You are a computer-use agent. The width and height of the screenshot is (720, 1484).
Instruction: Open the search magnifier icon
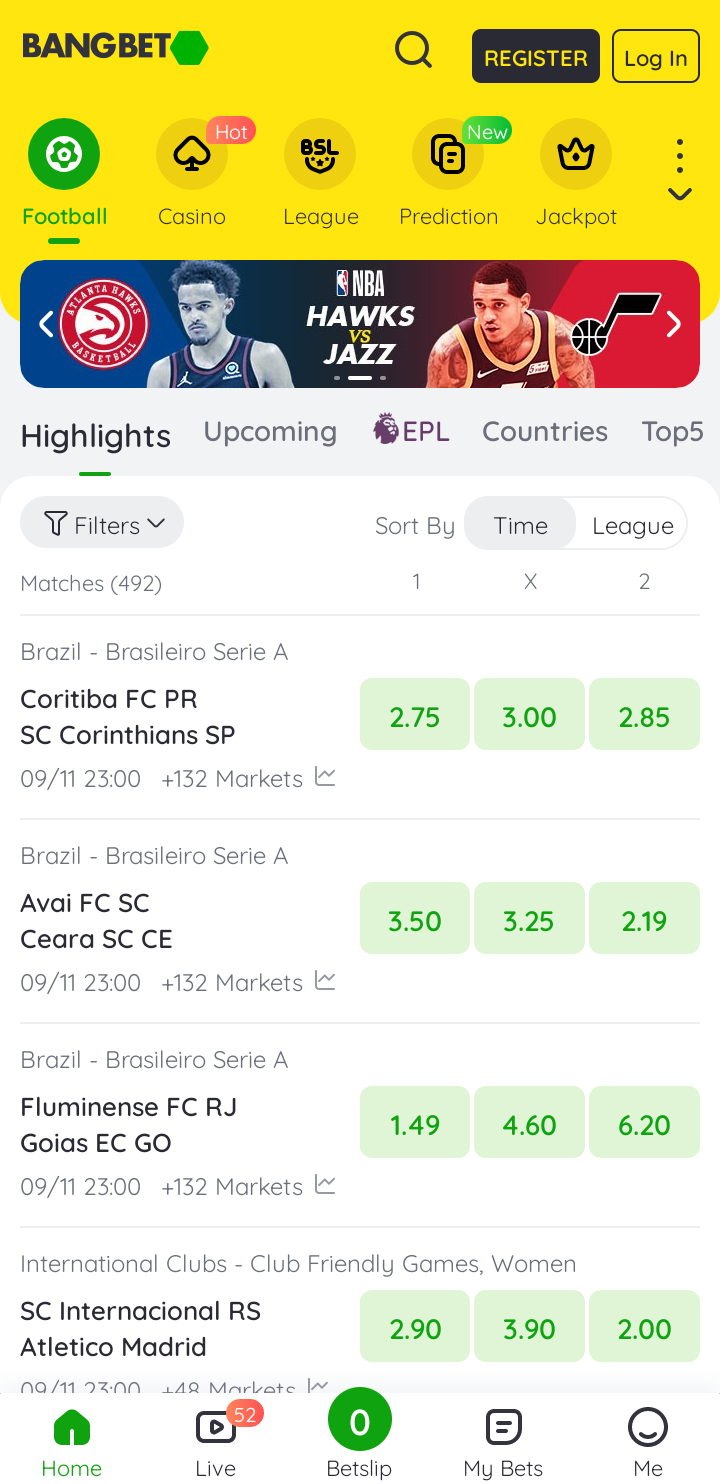click(413, 49)
